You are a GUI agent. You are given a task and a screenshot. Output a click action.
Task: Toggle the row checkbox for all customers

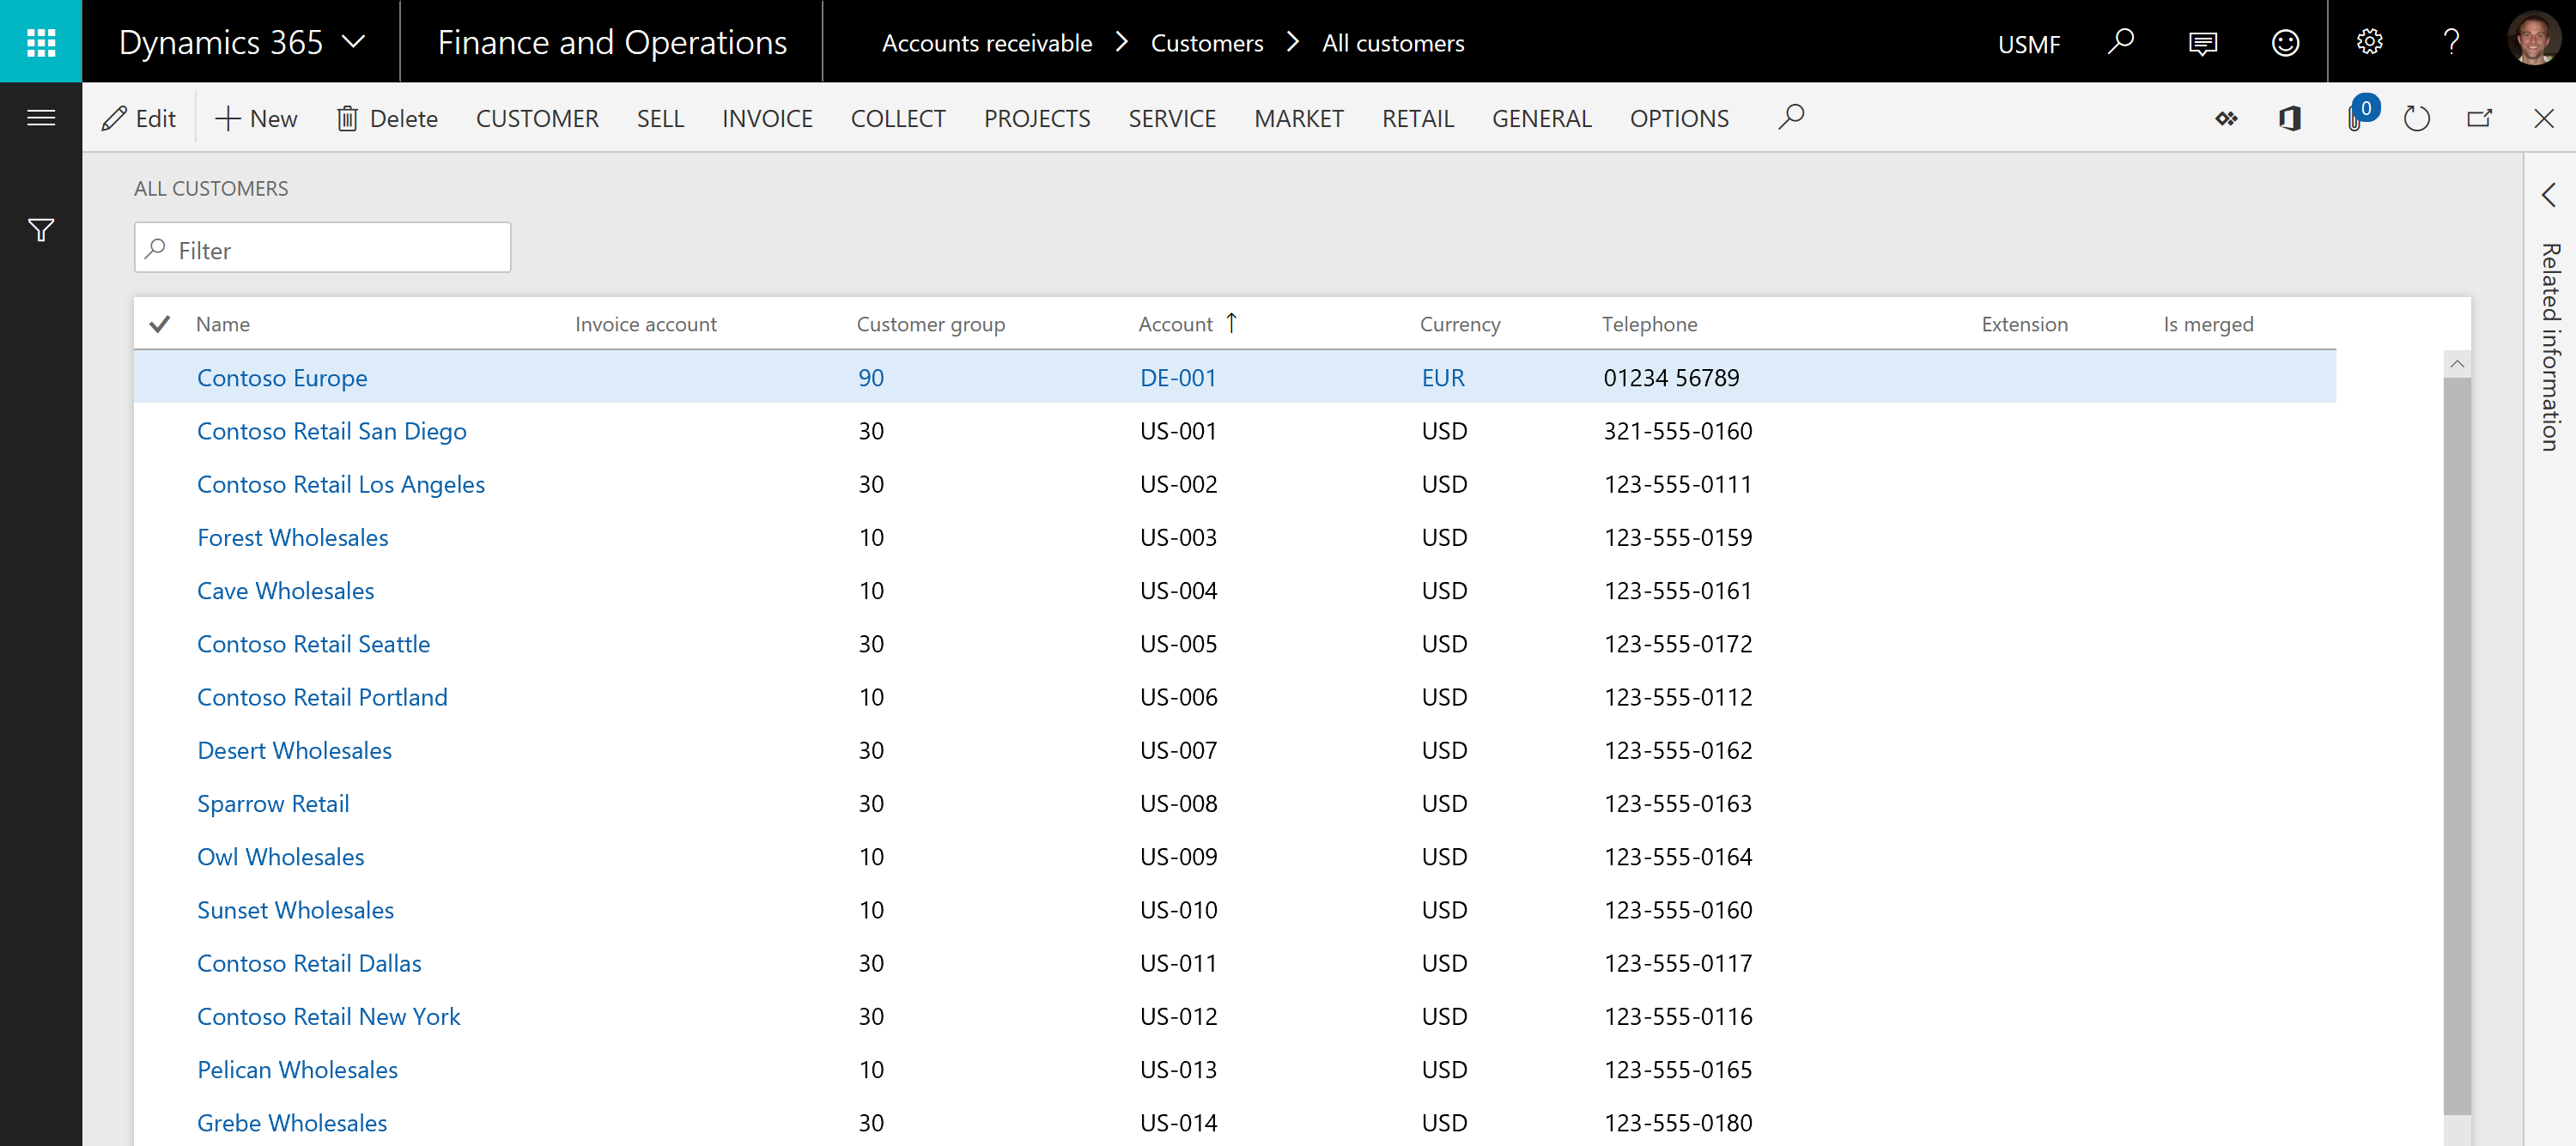[x=160, y=324]
